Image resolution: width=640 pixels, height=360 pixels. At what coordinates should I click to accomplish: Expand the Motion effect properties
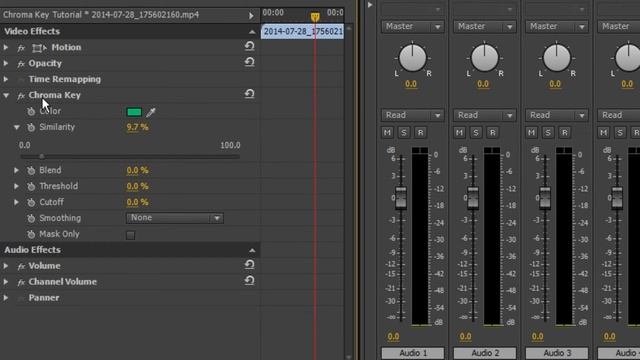click(x=6, y=47)
